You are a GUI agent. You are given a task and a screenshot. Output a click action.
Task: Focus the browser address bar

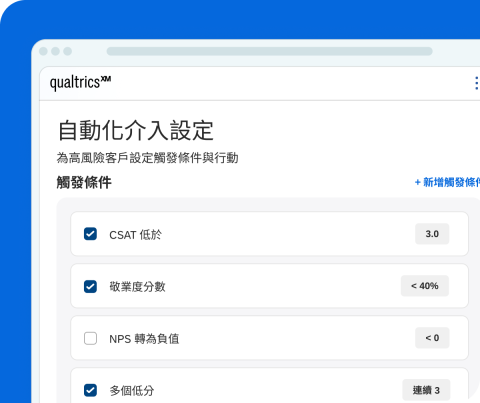(x=269, y=51)
